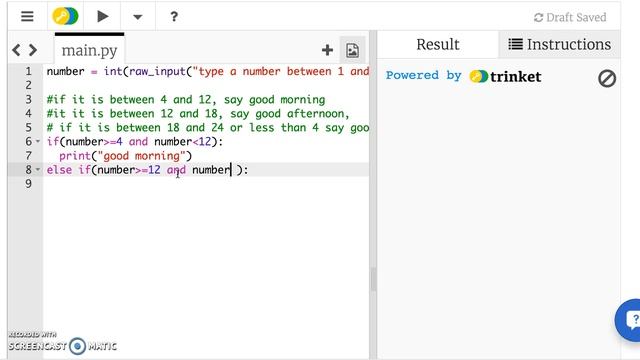640x360 pixels.
Task: Open the run options dropdown arrow
Action: (x=138, y=17)
